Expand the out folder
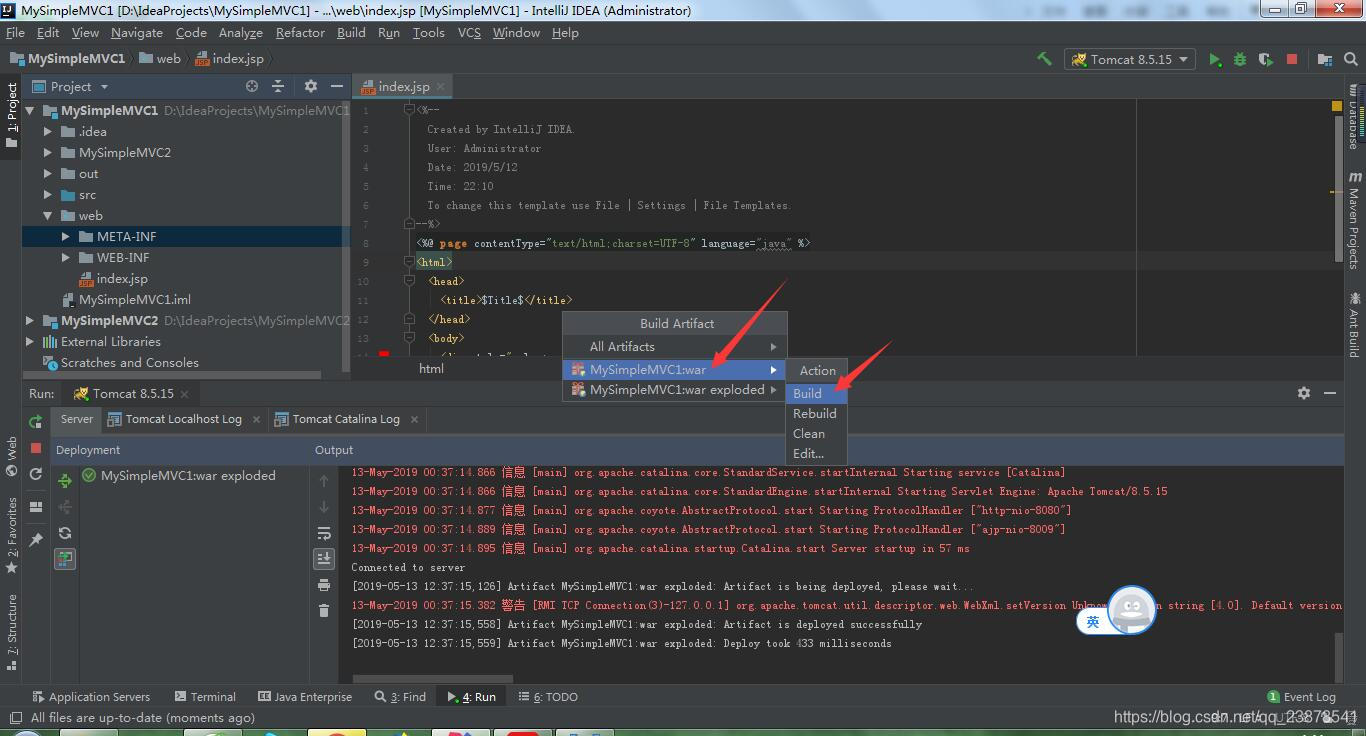1366x736 pixels. [x=47, y=174]
